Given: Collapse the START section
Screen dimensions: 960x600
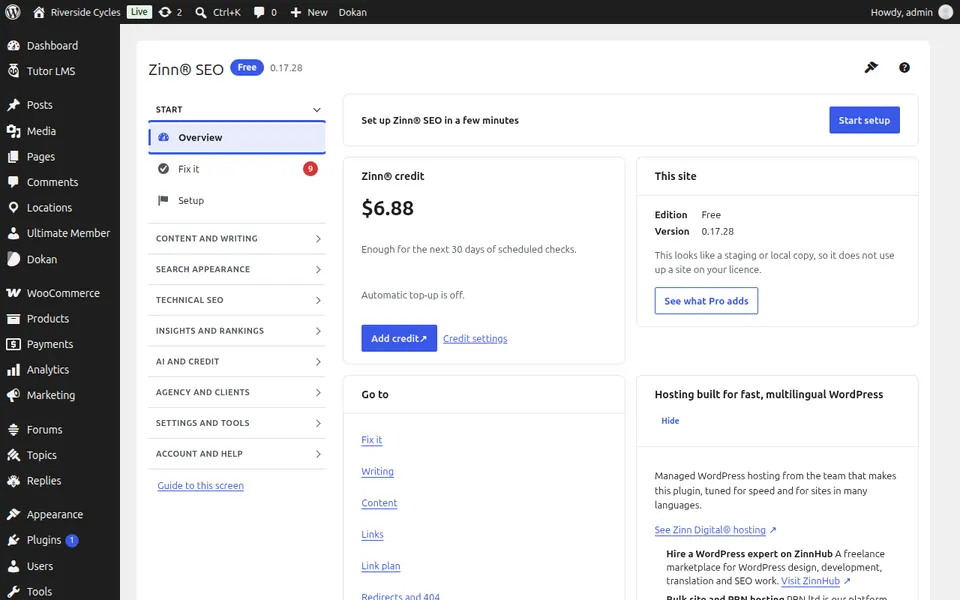Looking at the screenshot, I should (x=237, y=110).
